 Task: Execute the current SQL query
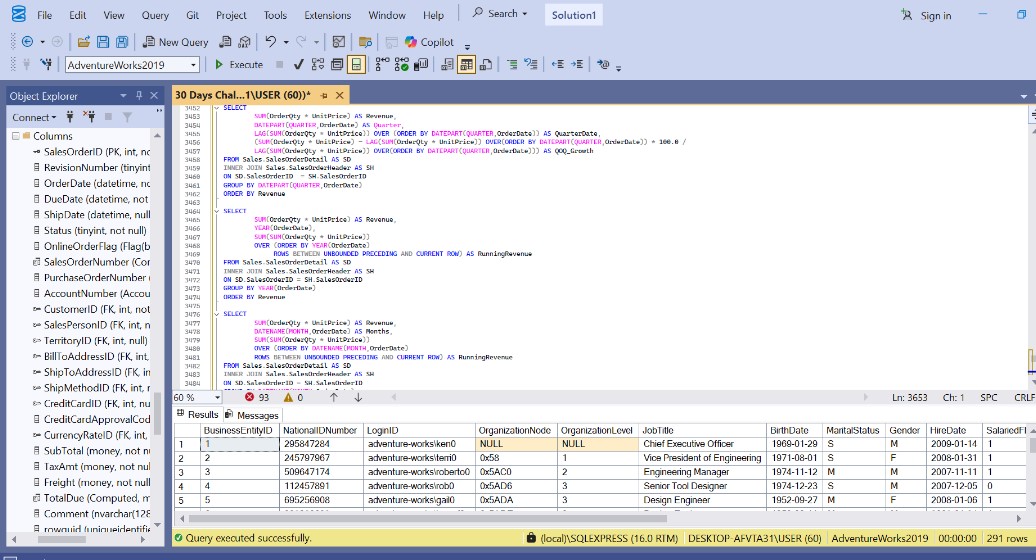[239, 65]
